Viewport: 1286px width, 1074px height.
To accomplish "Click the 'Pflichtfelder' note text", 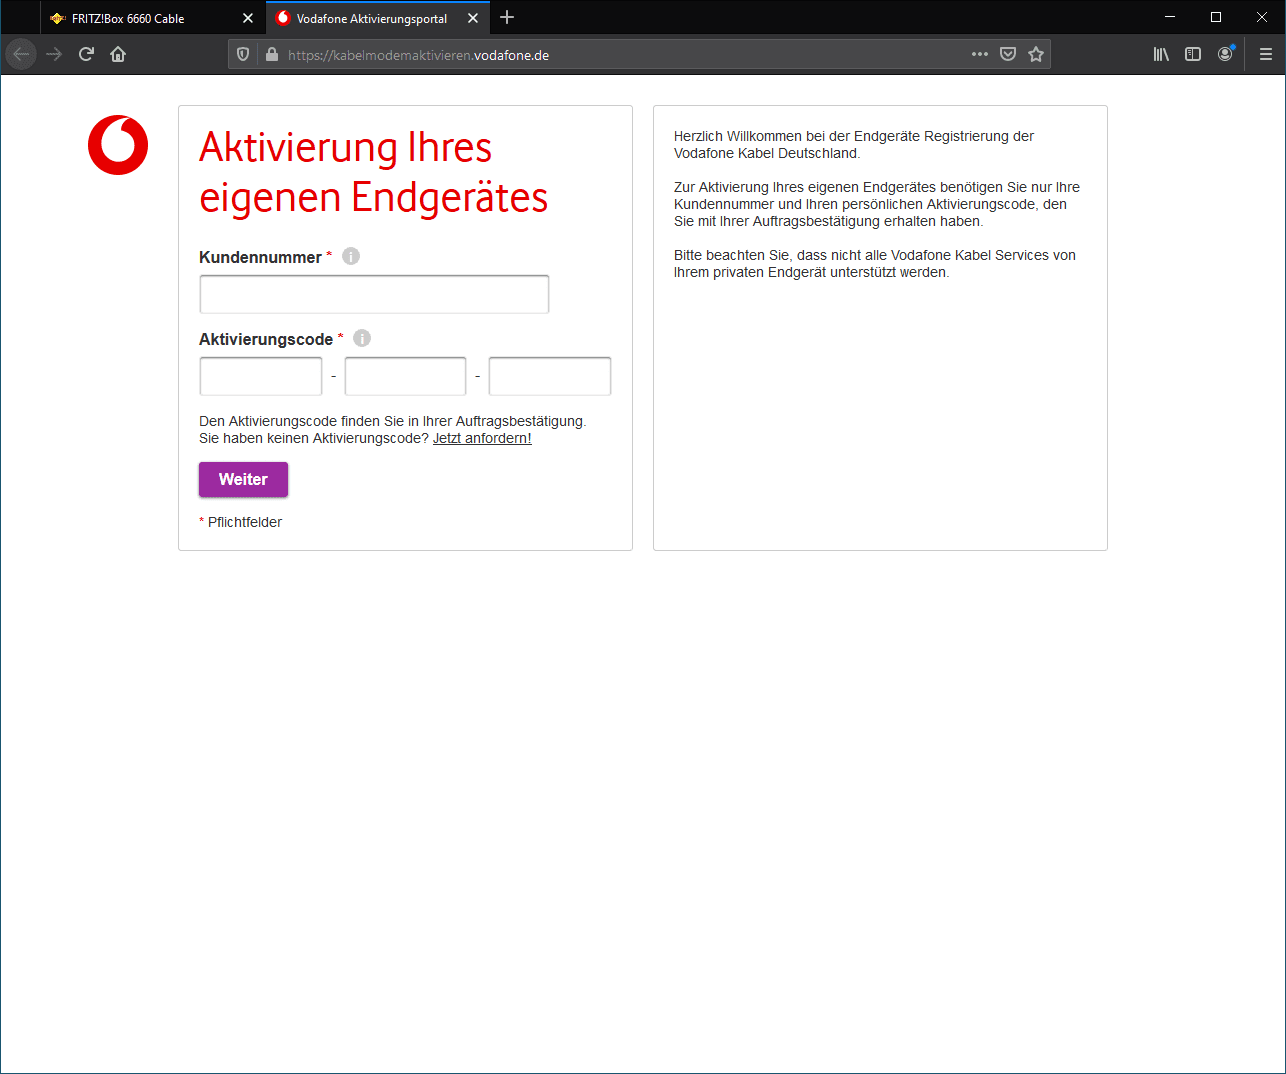I will click(x=245, y=522).
